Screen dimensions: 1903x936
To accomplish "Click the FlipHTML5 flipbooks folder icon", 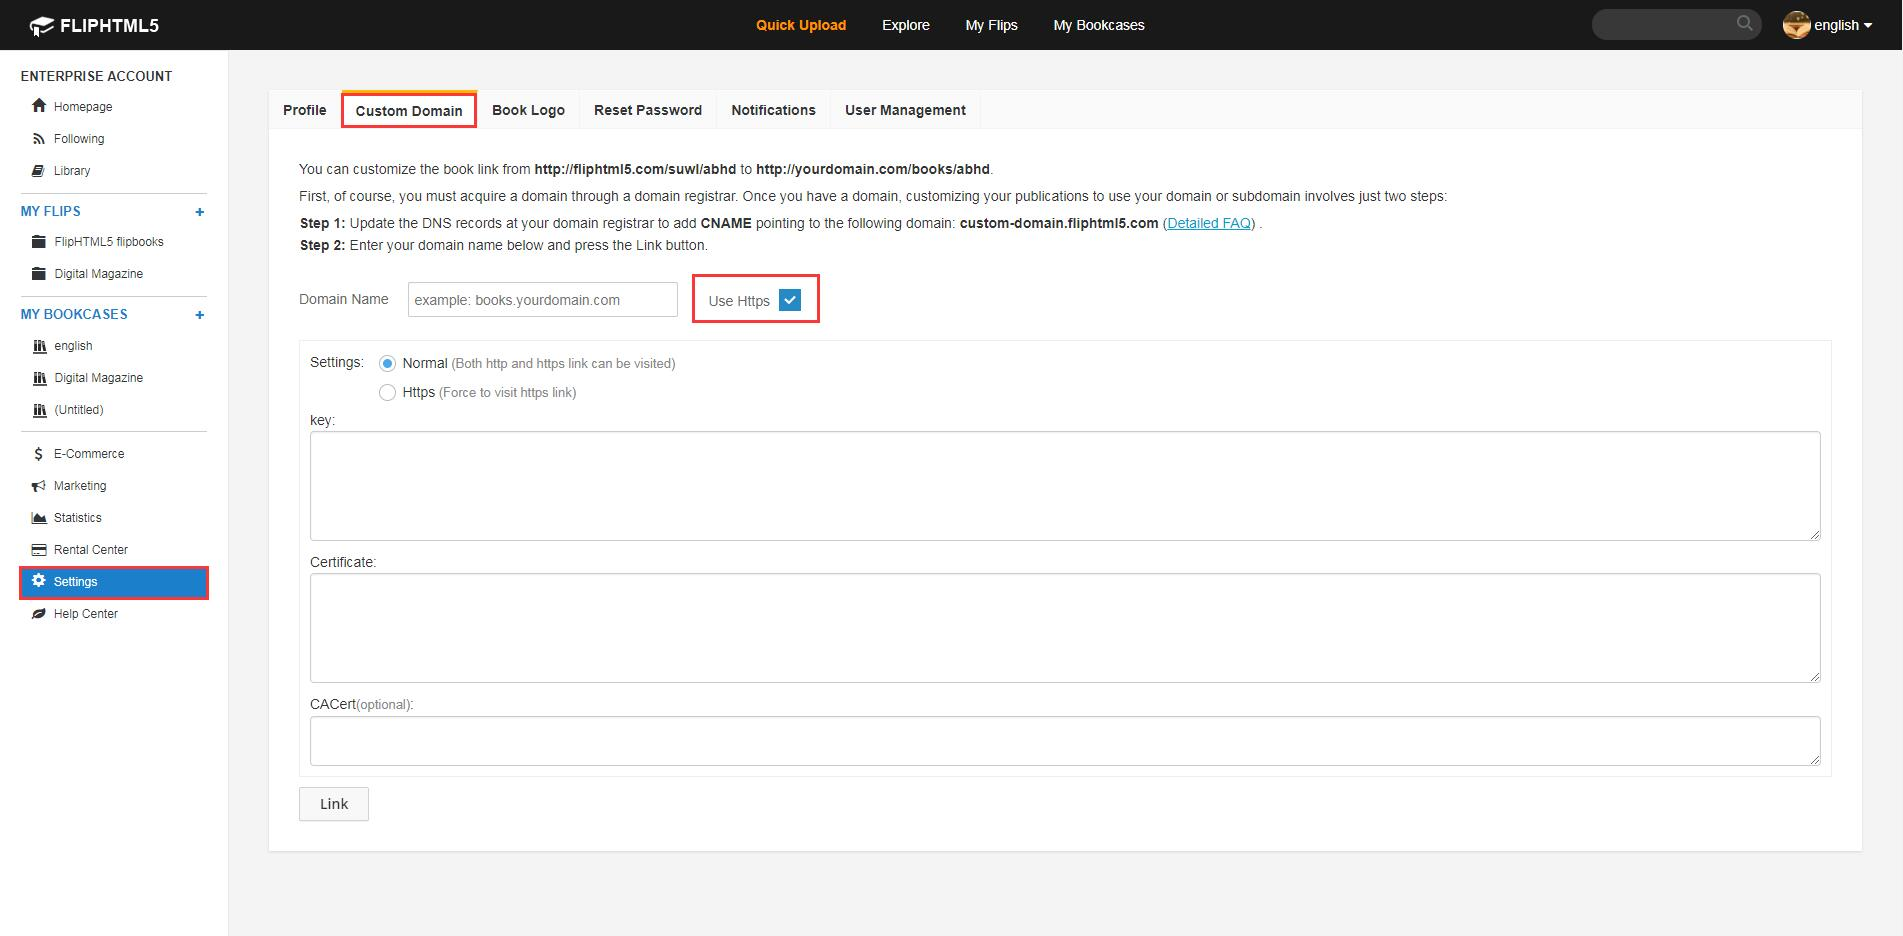I will coord(39,242).
